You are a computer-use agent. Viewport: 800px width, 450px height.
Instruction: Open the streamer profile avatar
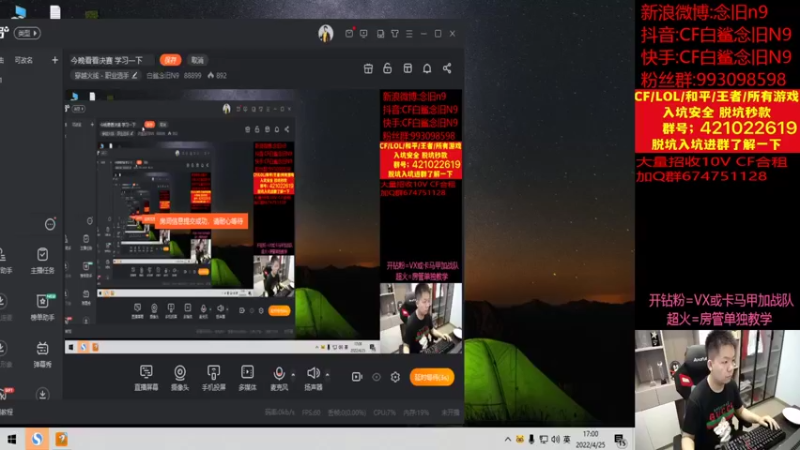326,34
